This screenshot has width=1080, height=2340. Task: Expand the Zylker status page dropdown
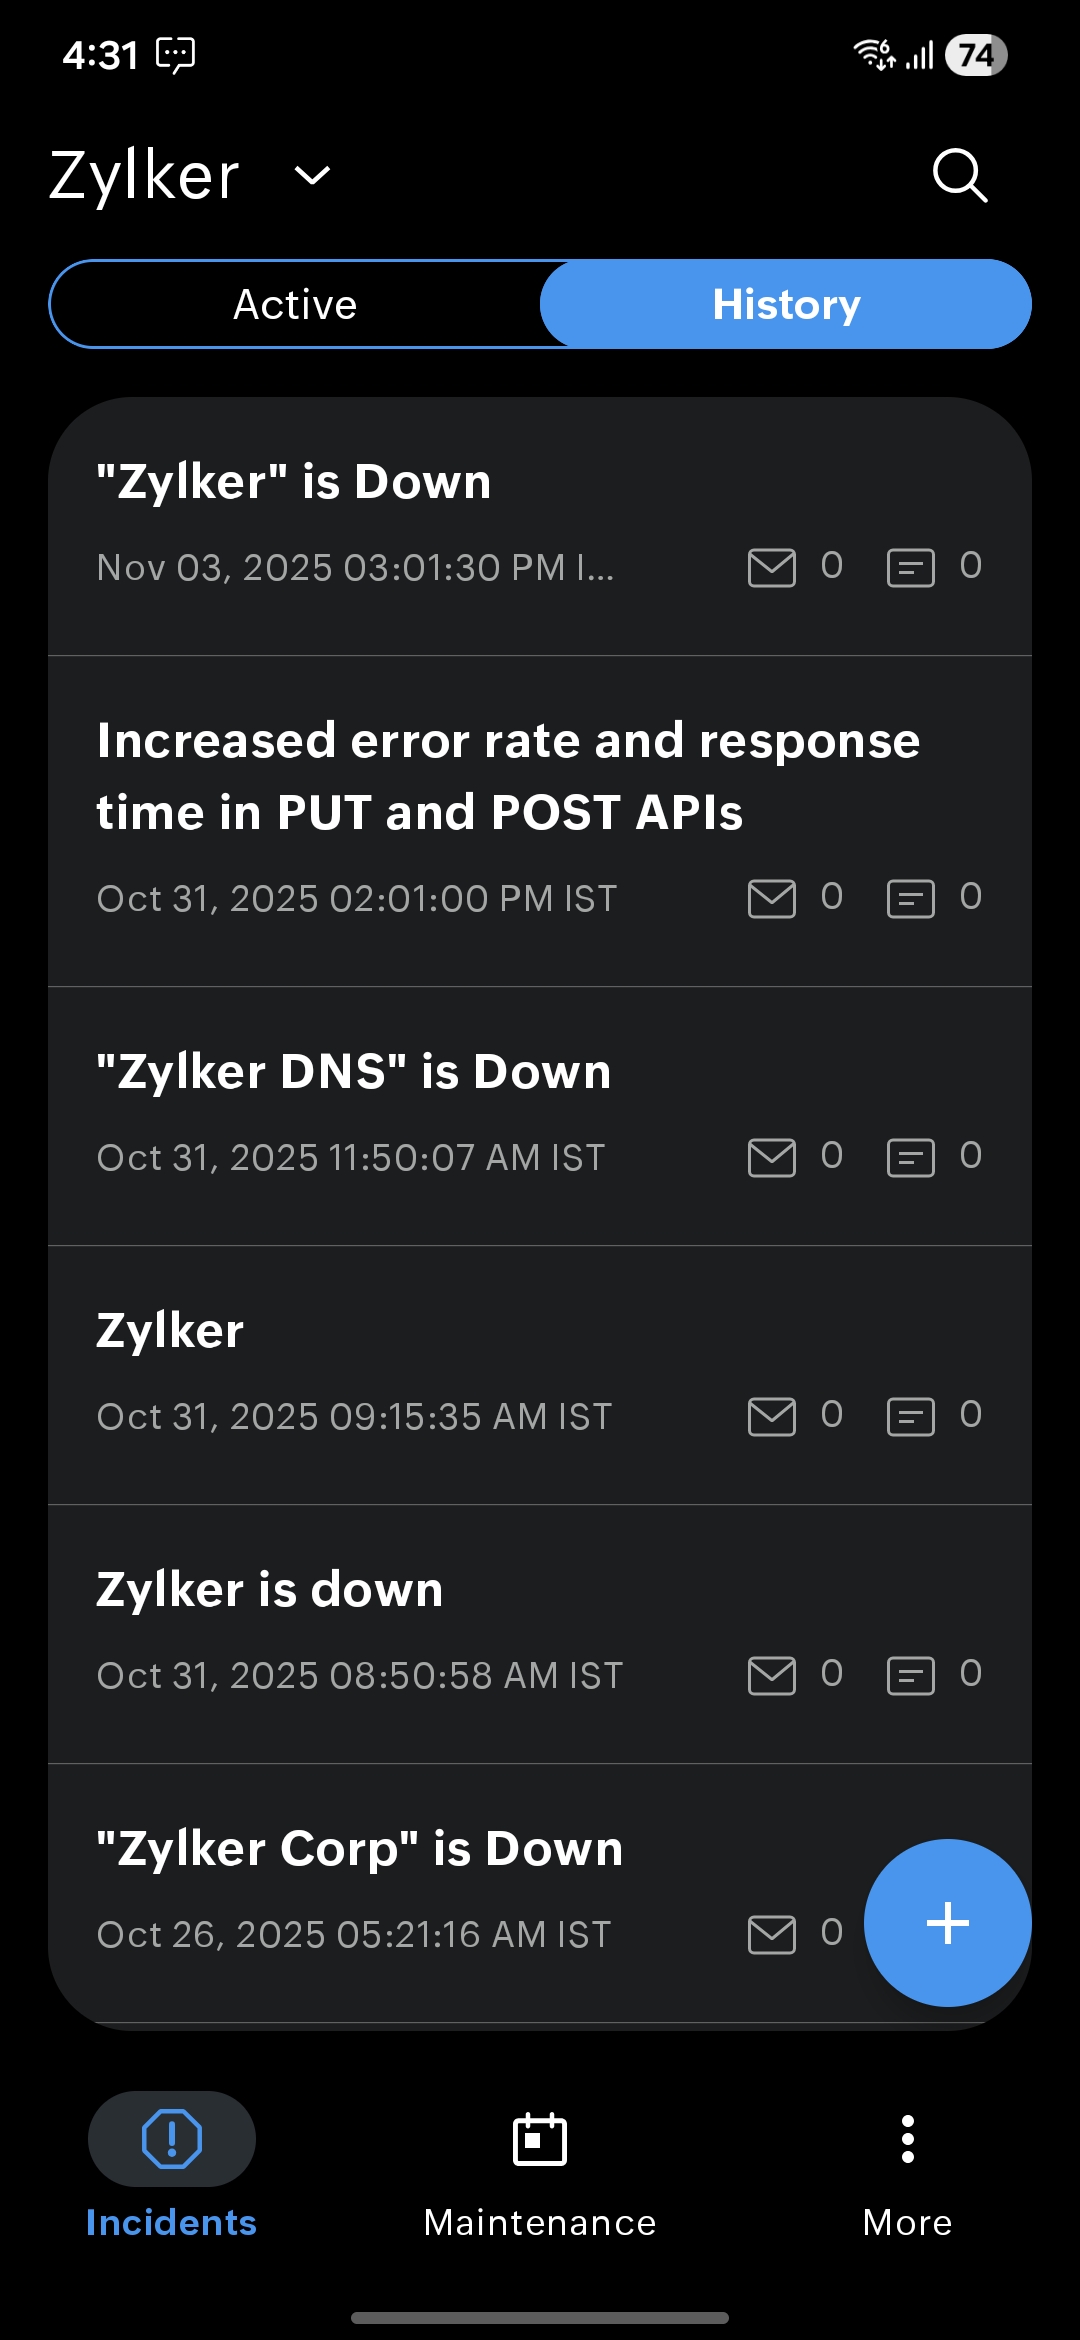(x=312, y=176)
